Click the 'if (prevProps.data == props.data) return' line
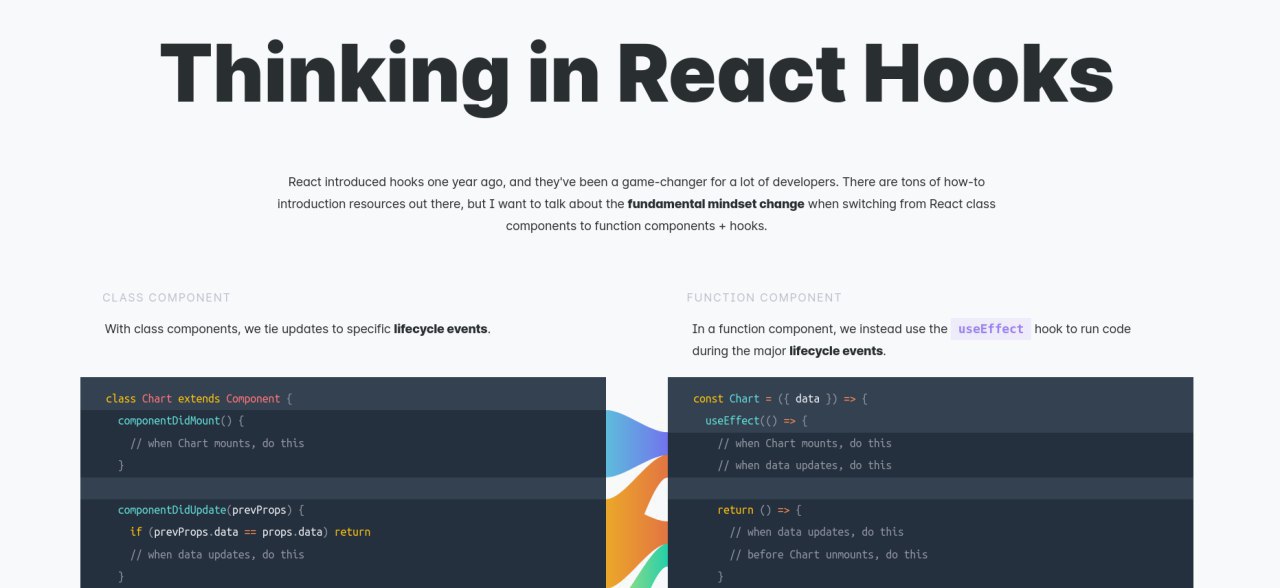Screen dimensions: 1280x588 pyautogui.click(x=250, y=532)
